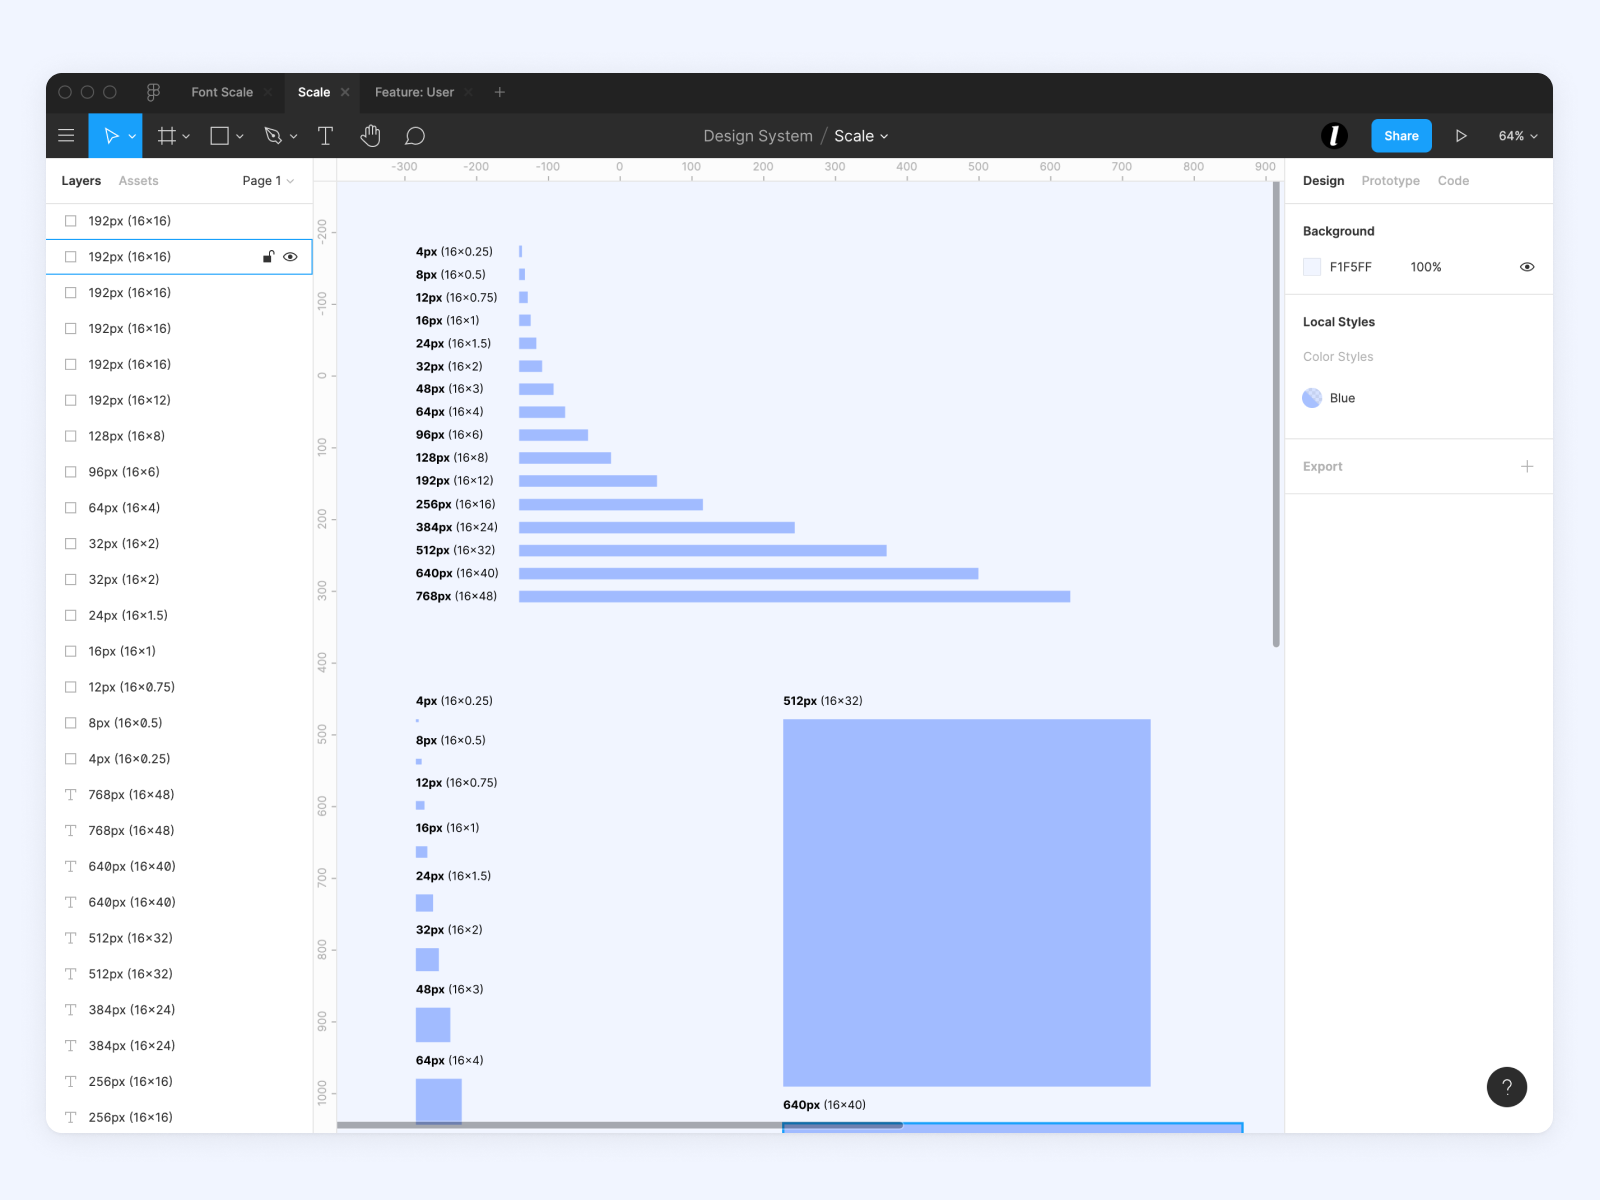
Task: Switch to the Prototype tab
Action: (x=1390, y=181)
